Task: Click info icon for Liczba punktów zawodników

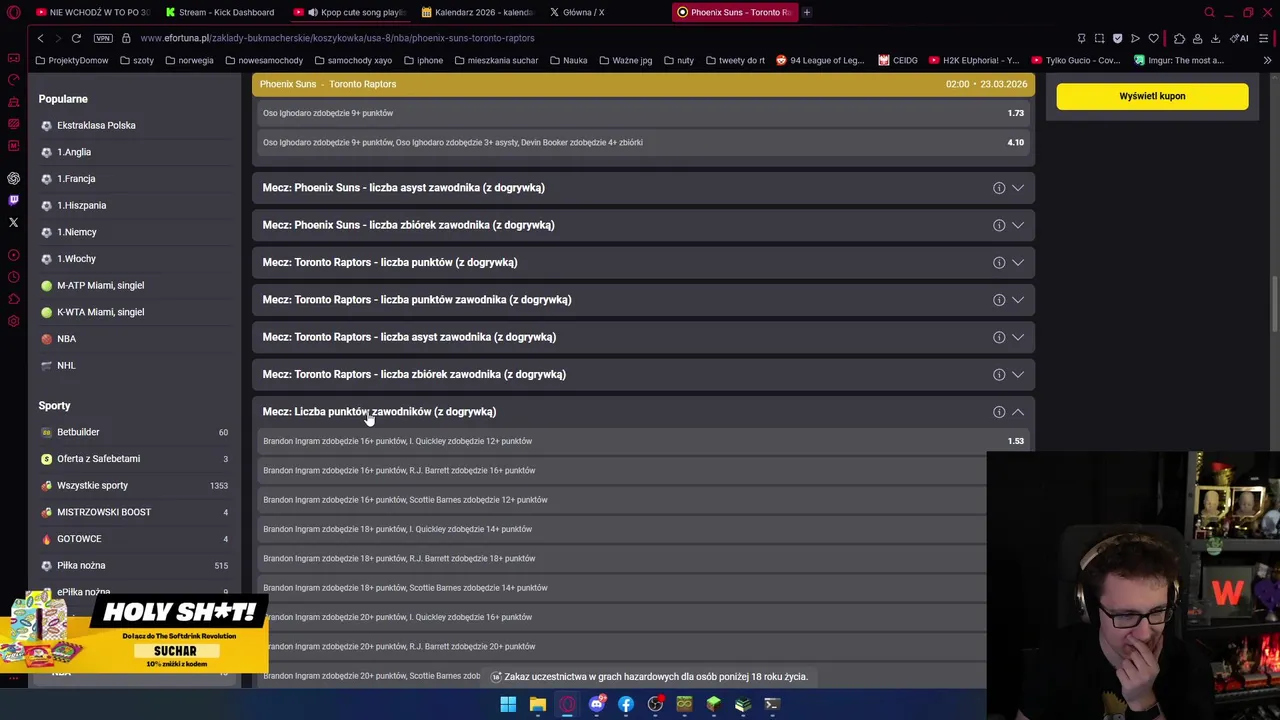Action: click(999, 412)
